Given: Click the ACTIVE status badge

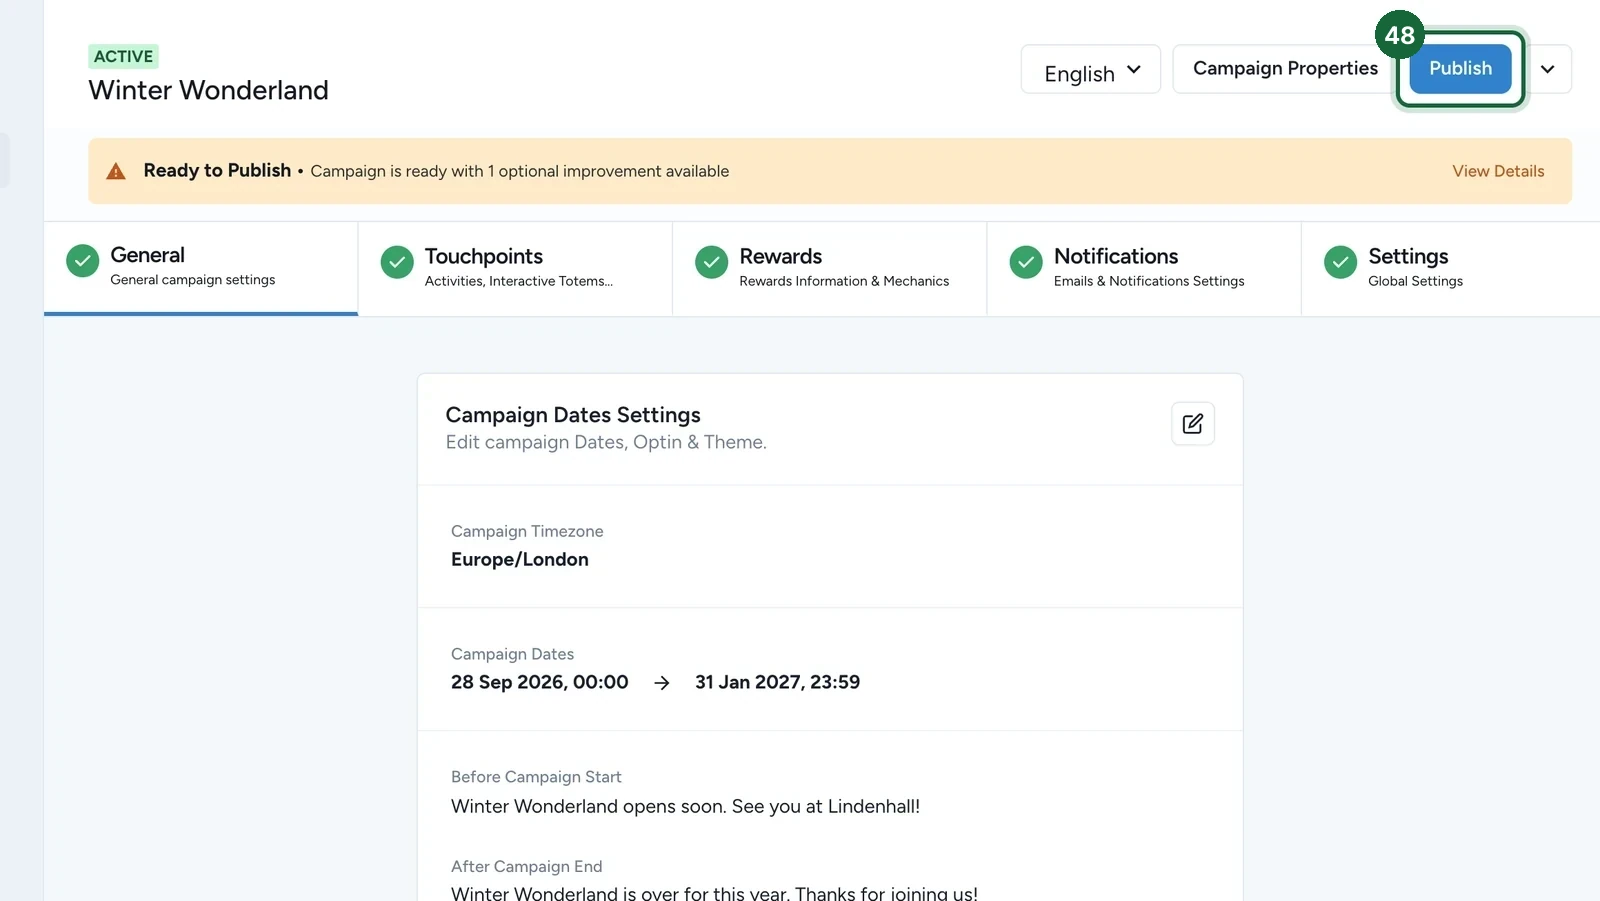Looking at the screenshot, I should coord(124,57).
